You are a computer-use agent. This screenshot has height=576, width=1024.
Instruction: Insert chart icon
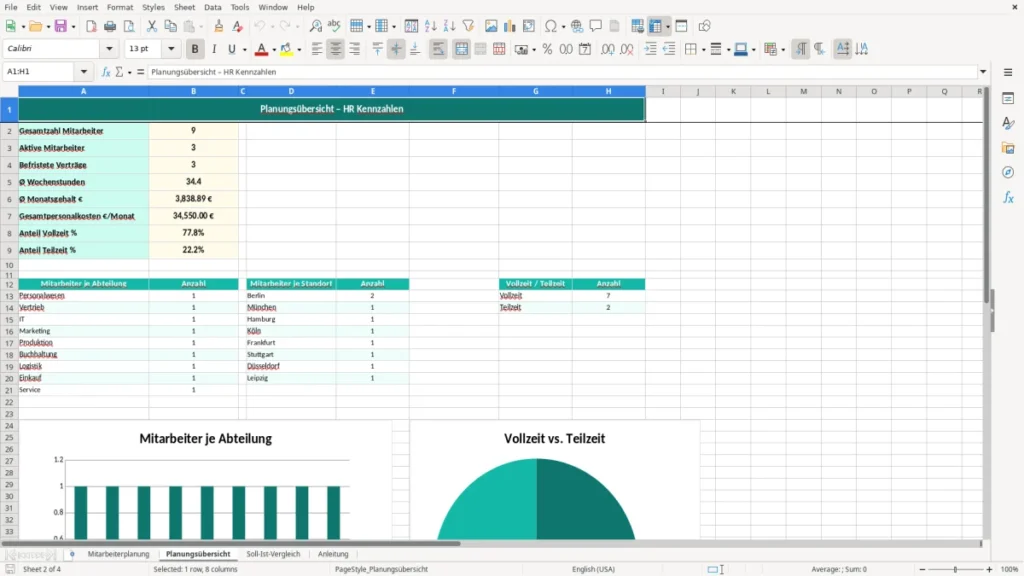click(x=510, y=26)
